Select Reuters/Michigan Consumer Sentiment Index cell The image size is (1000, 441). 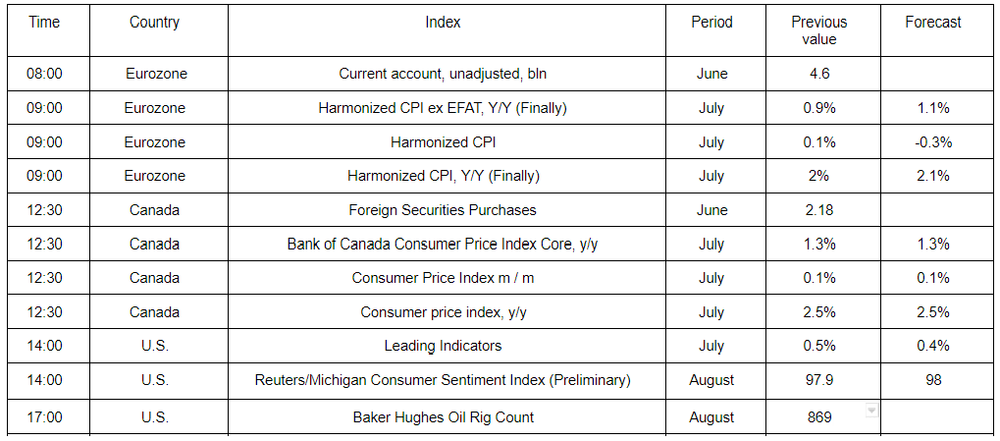click(443, 380)
